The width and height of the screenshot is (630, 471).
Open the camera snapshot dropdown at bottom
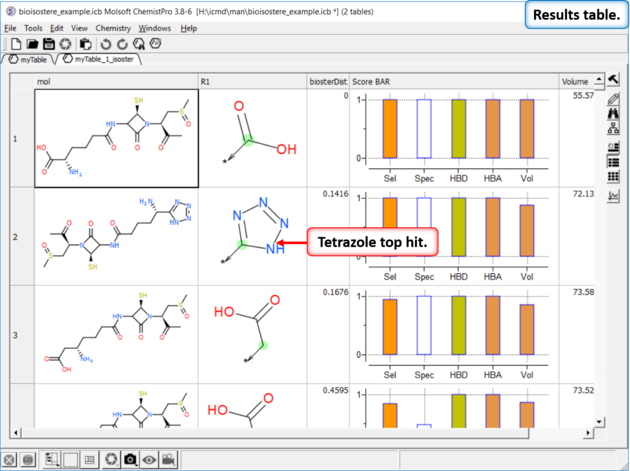pos(131,459)
